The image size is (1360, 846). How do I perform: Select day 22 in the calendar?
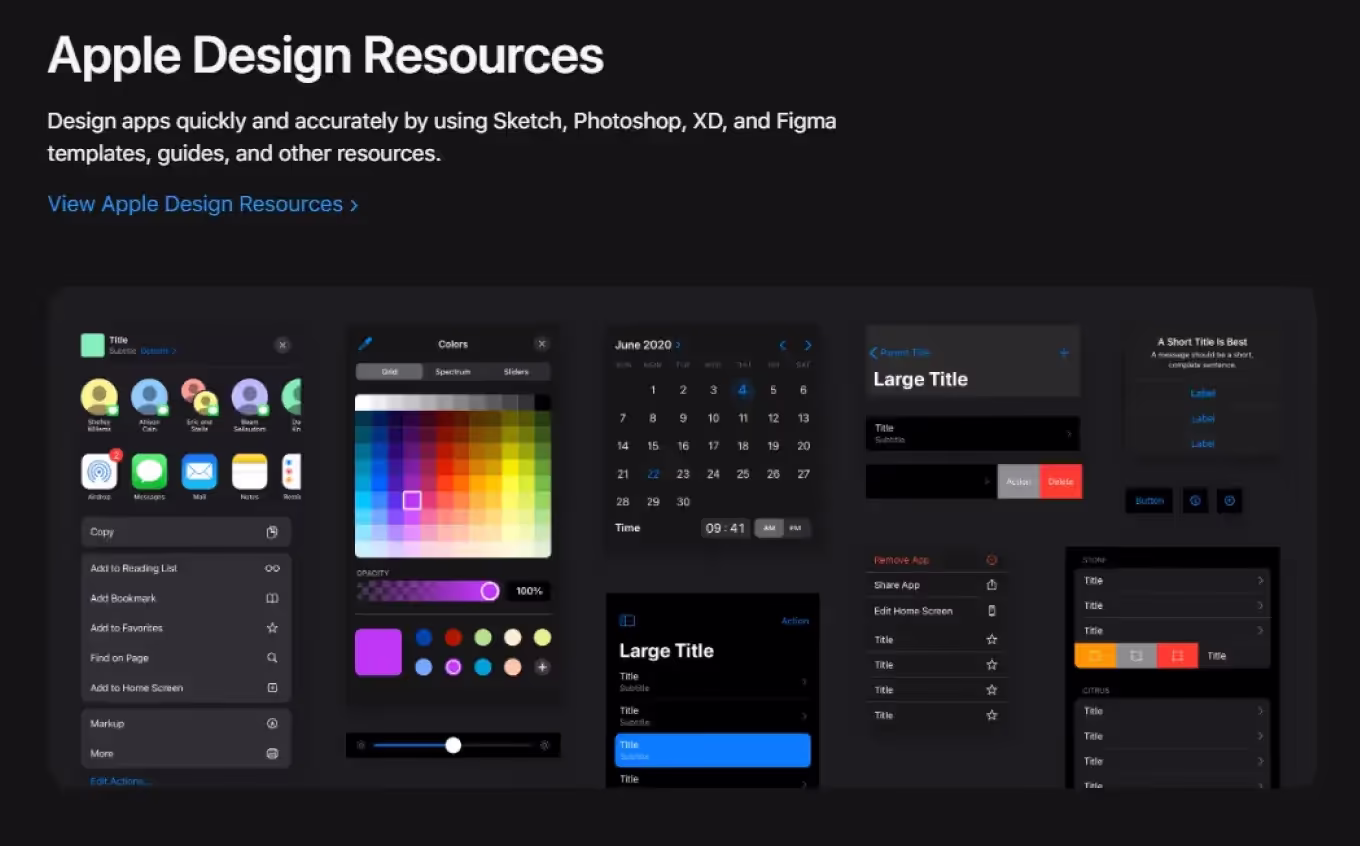pyautogui.click(x=653, y=474)
